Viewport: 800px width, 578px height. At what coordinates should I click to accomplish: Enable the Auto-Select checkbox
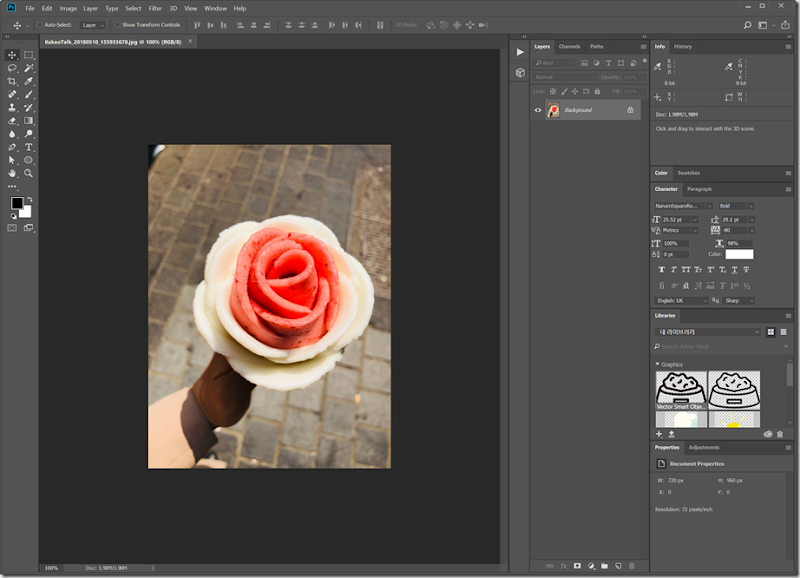(x=39, y=24)
